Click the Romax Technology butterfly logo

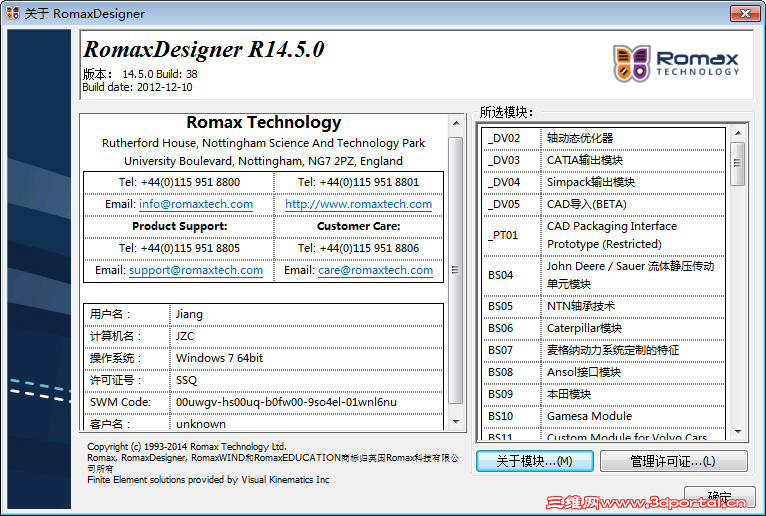pos(632,64)
